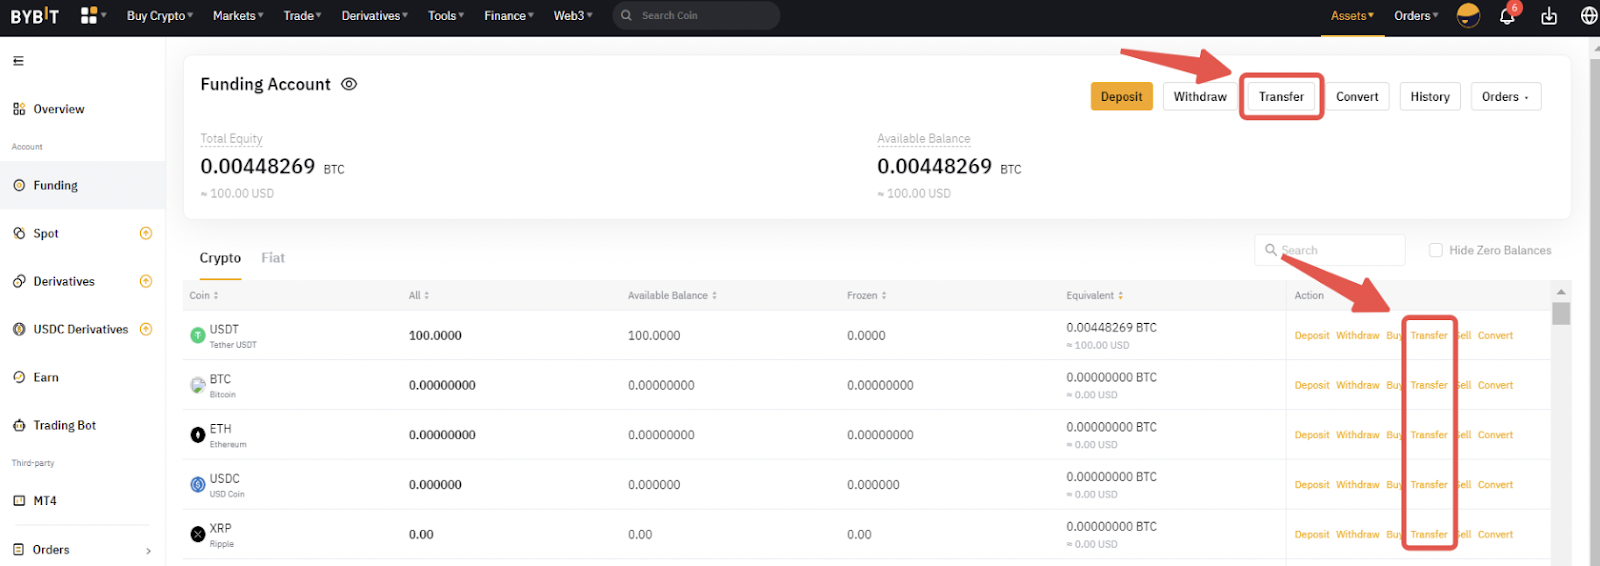Open the Tools dropdown menu

click(x=446, y=15)
